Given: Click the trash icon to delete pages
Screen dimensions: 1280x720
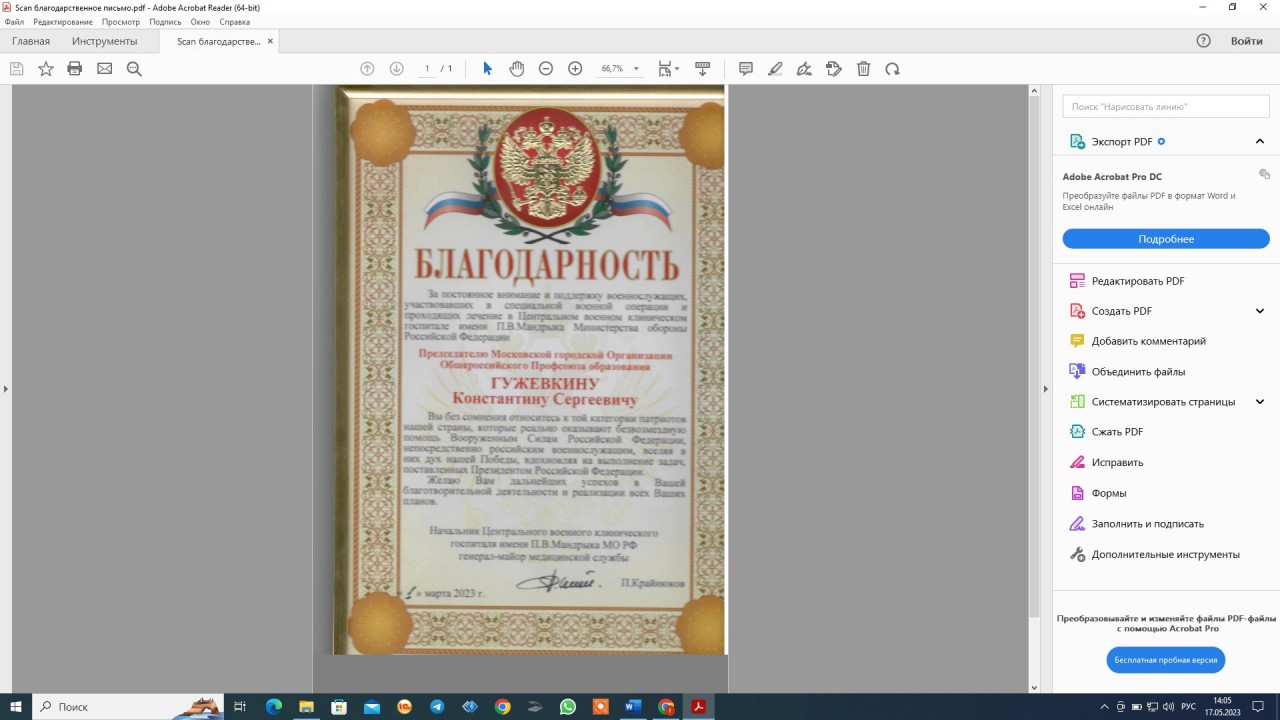Looking at the screenshot, I should coord(863,68).
